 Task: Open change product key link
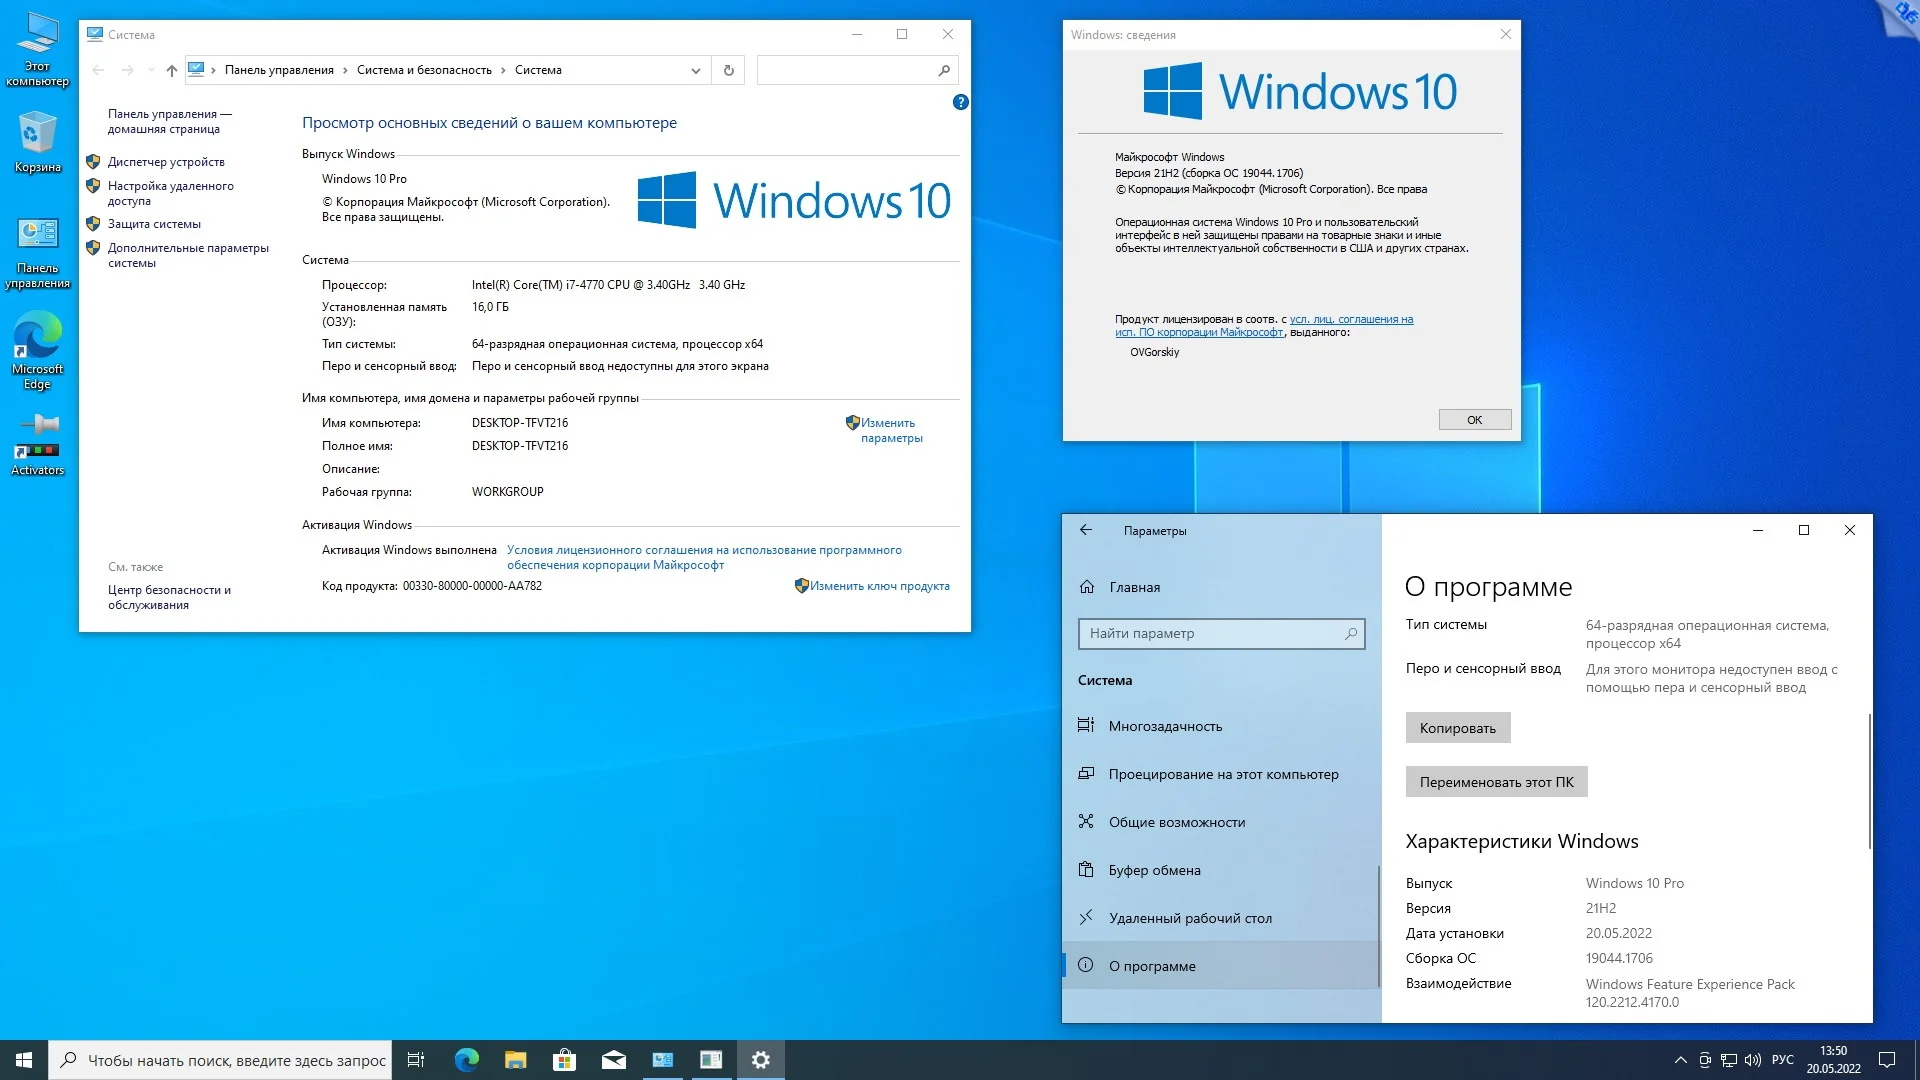tap(879, 586)
